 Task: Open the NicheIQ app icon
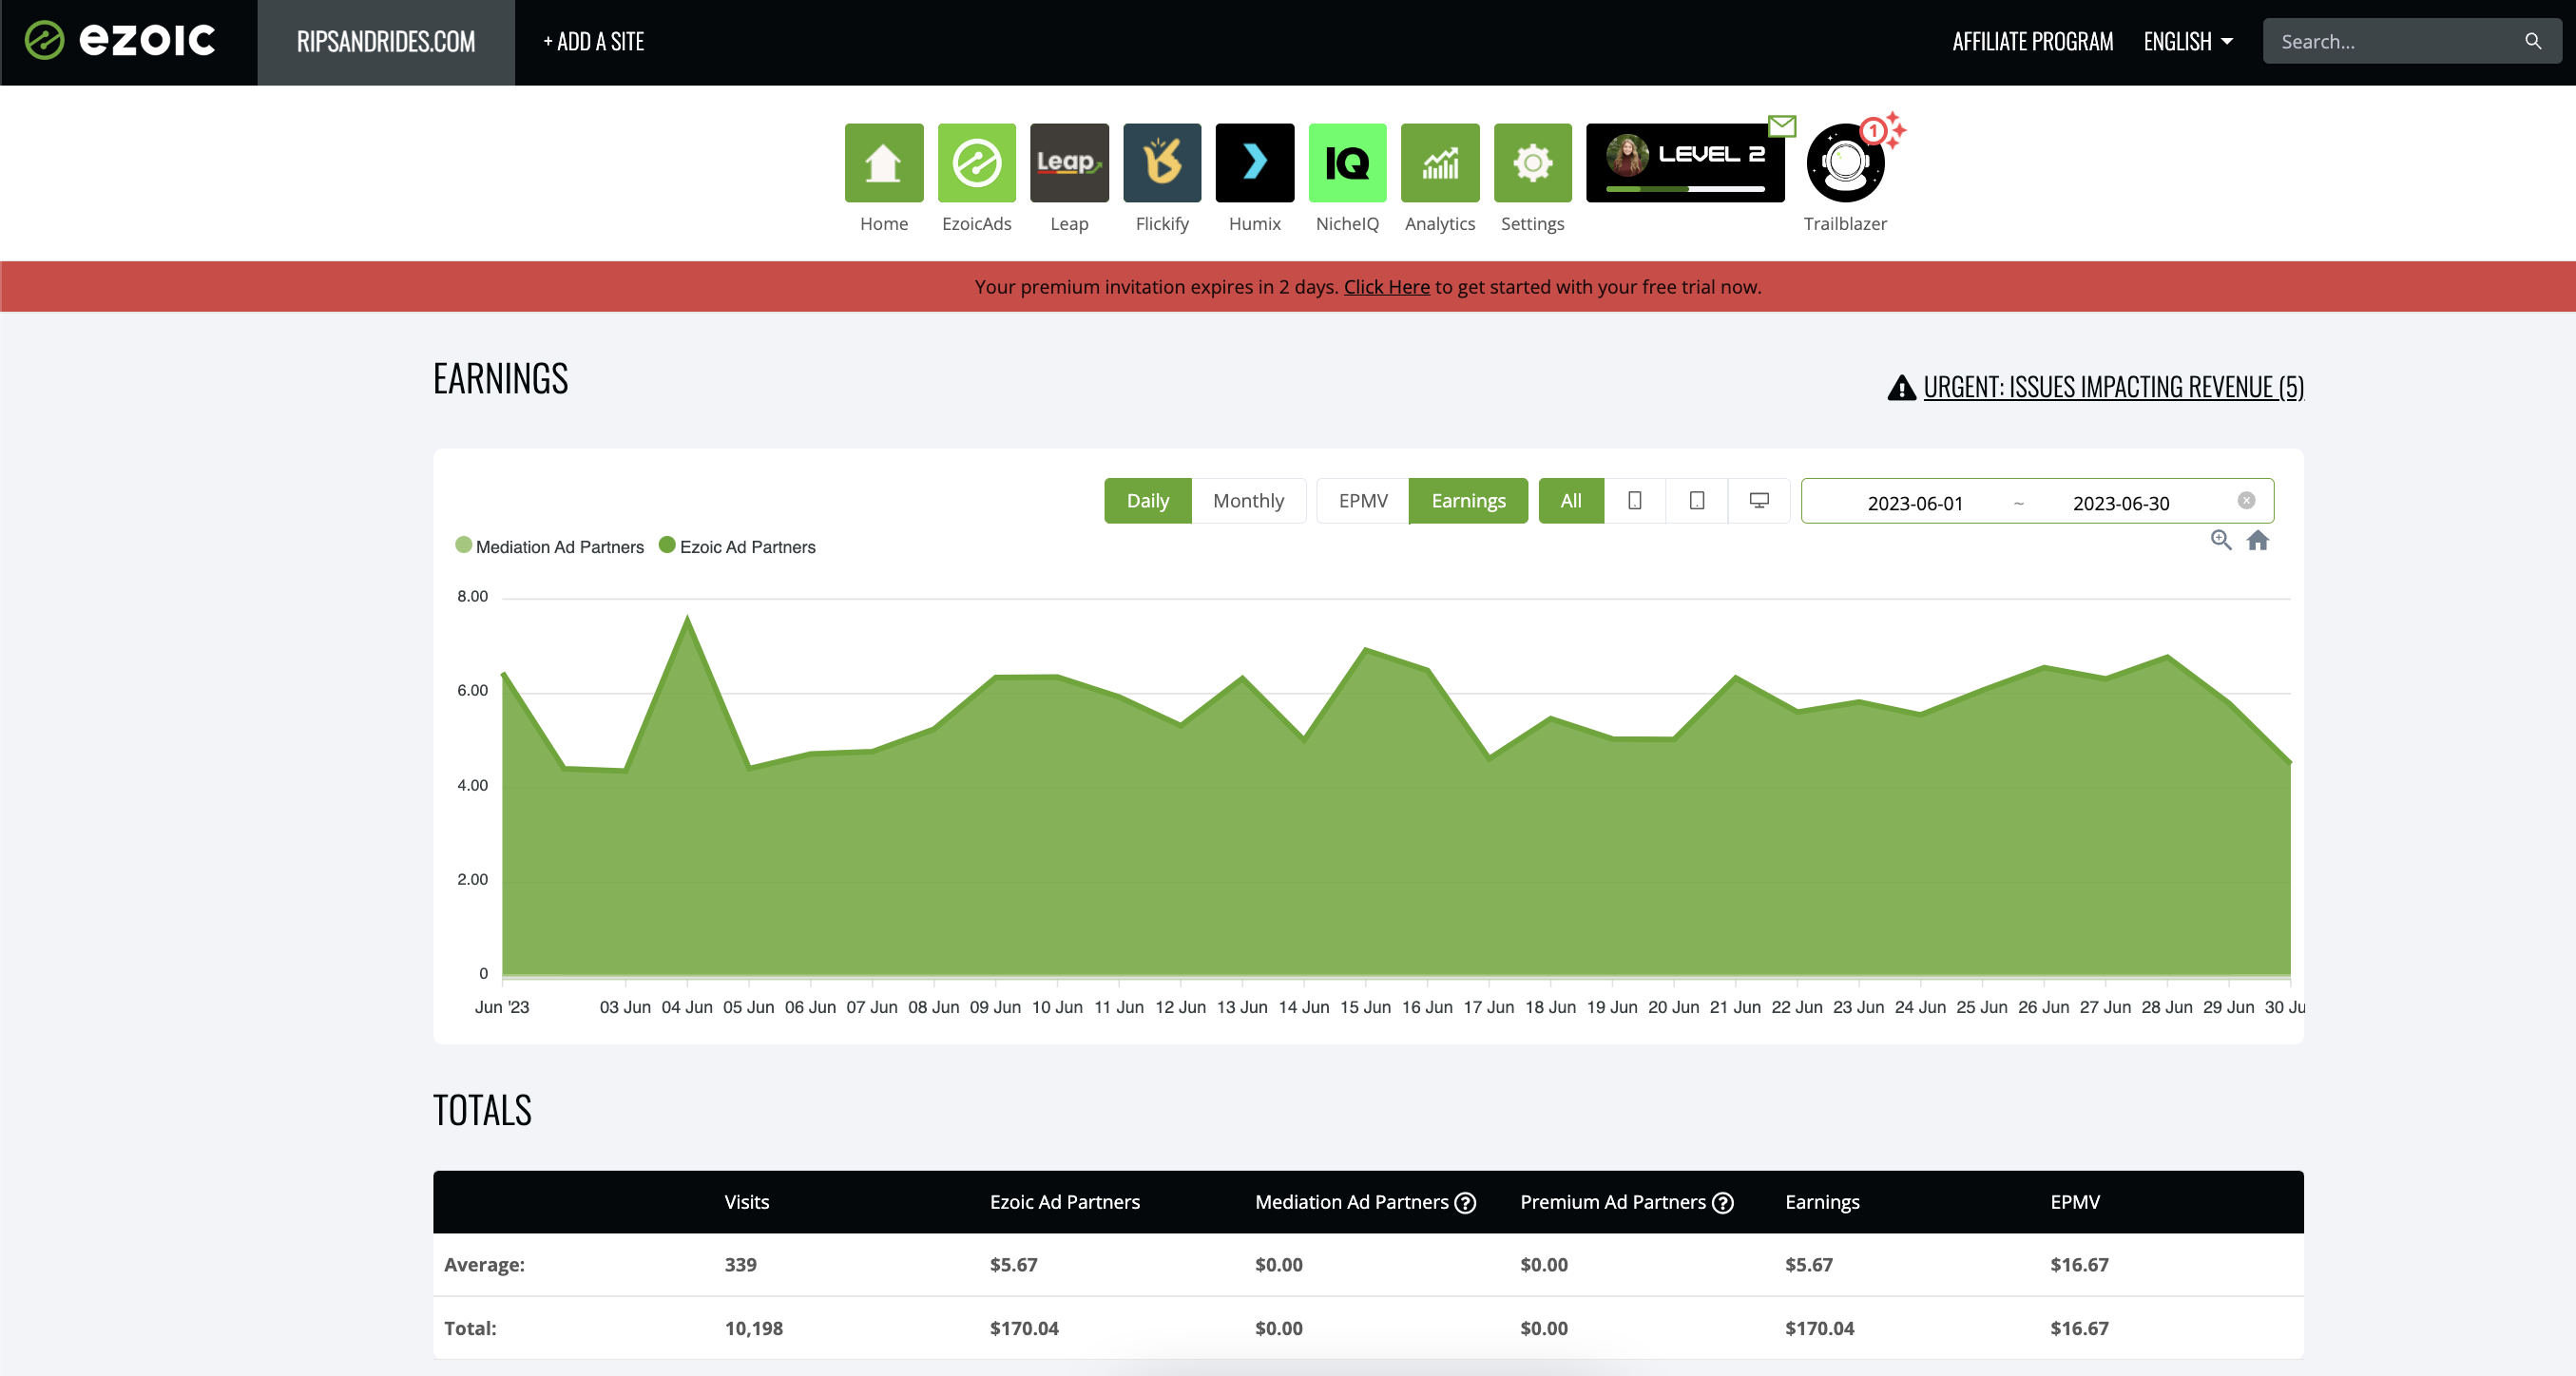point(1347,163)
